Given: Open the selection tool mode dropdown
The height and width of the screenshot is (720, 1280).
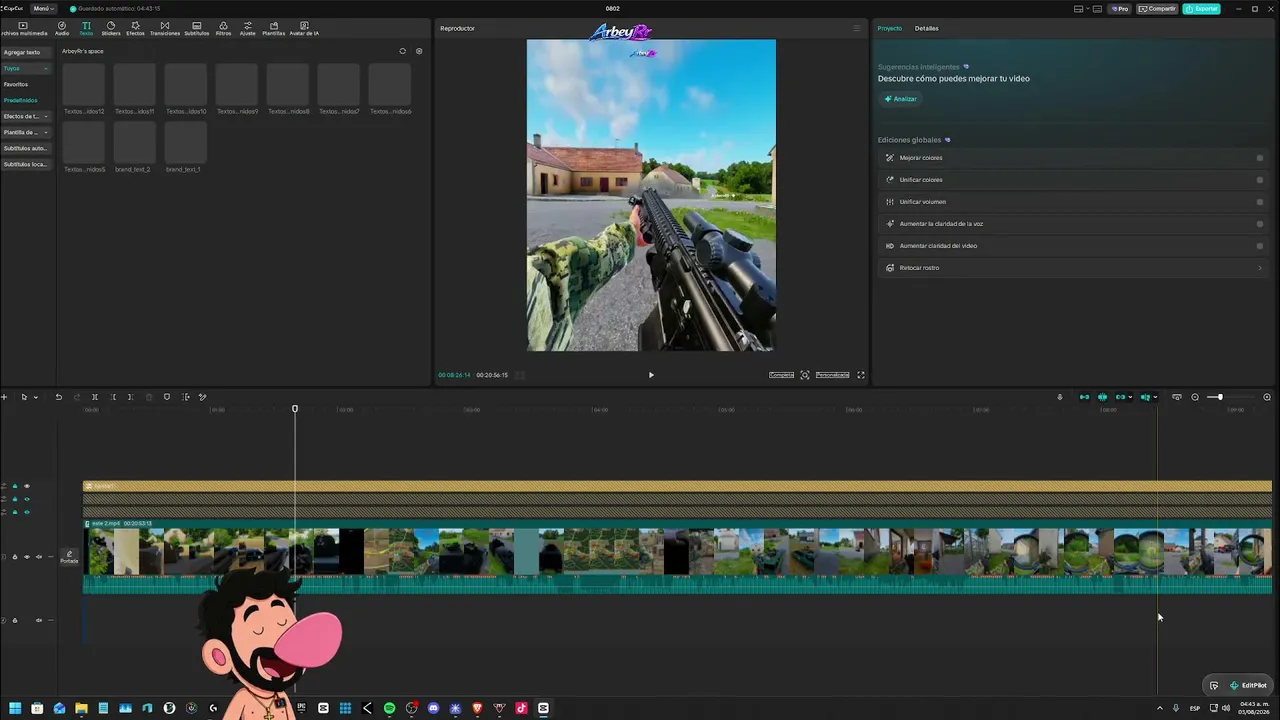Looking at the screenshot, I should 36,397.
